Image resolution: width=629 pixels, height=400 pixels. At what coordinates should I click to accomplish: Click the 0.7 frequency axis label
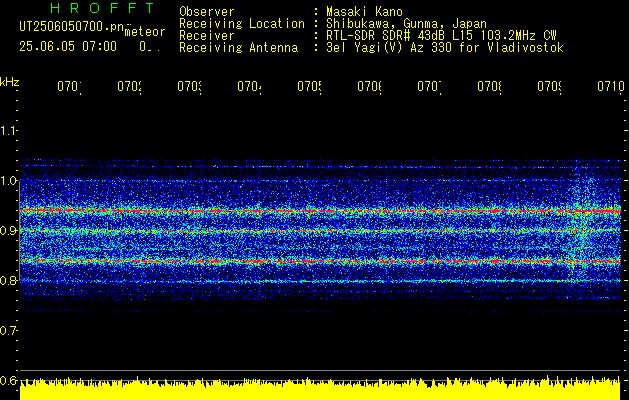click(x=8, y=331)
